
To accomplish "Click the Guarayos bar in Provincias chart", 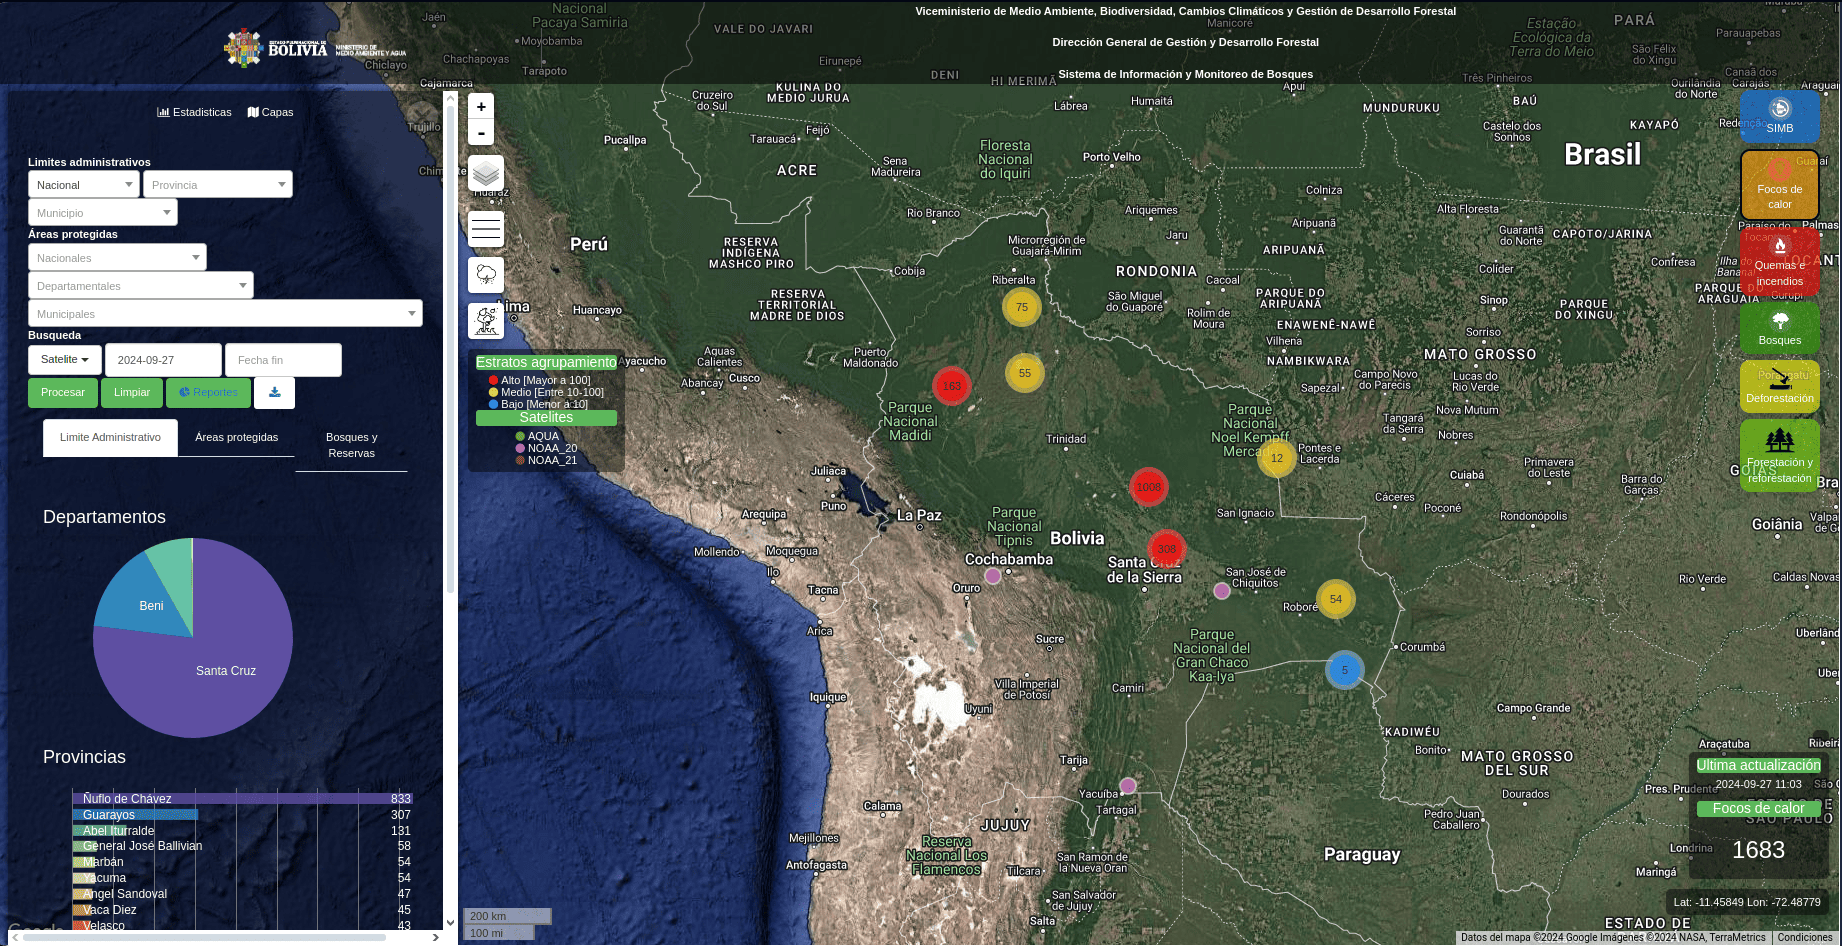I will (x=135, y=814).
